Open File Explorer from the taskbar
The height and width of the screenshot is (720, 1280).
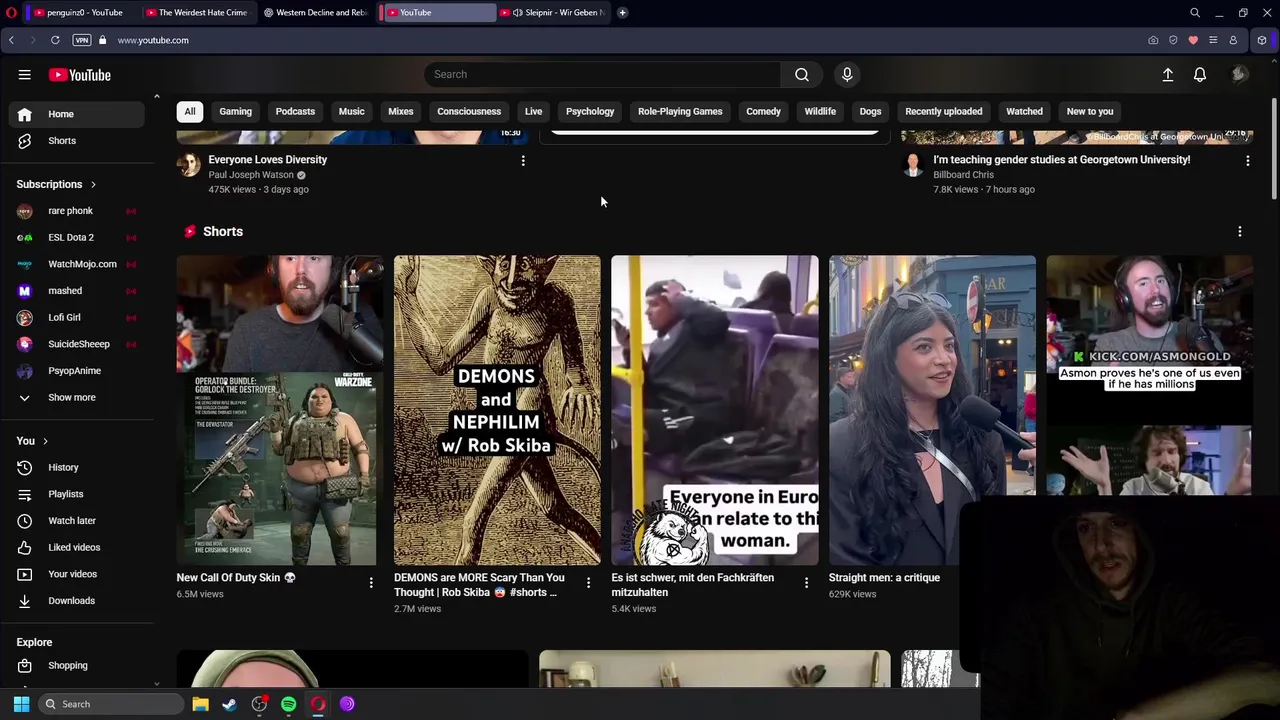[200, 704]
